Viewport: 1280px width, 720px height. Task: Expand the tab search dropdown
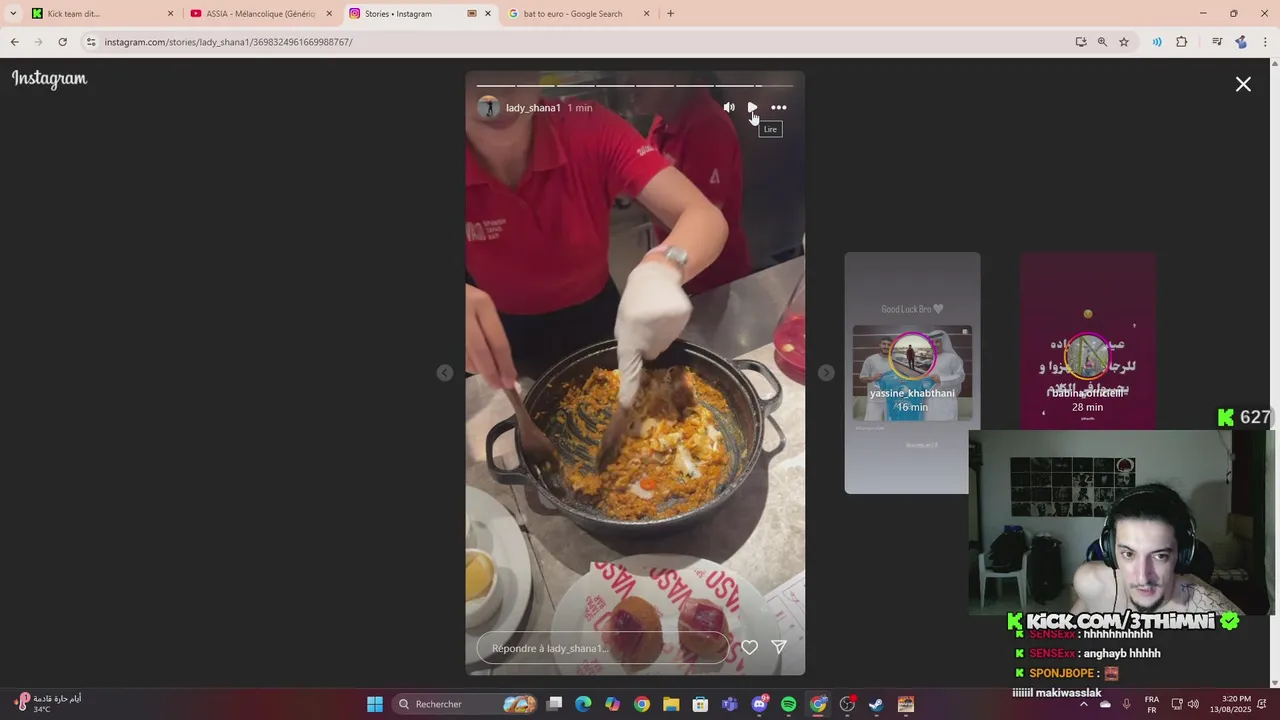[x=13, y=14]
